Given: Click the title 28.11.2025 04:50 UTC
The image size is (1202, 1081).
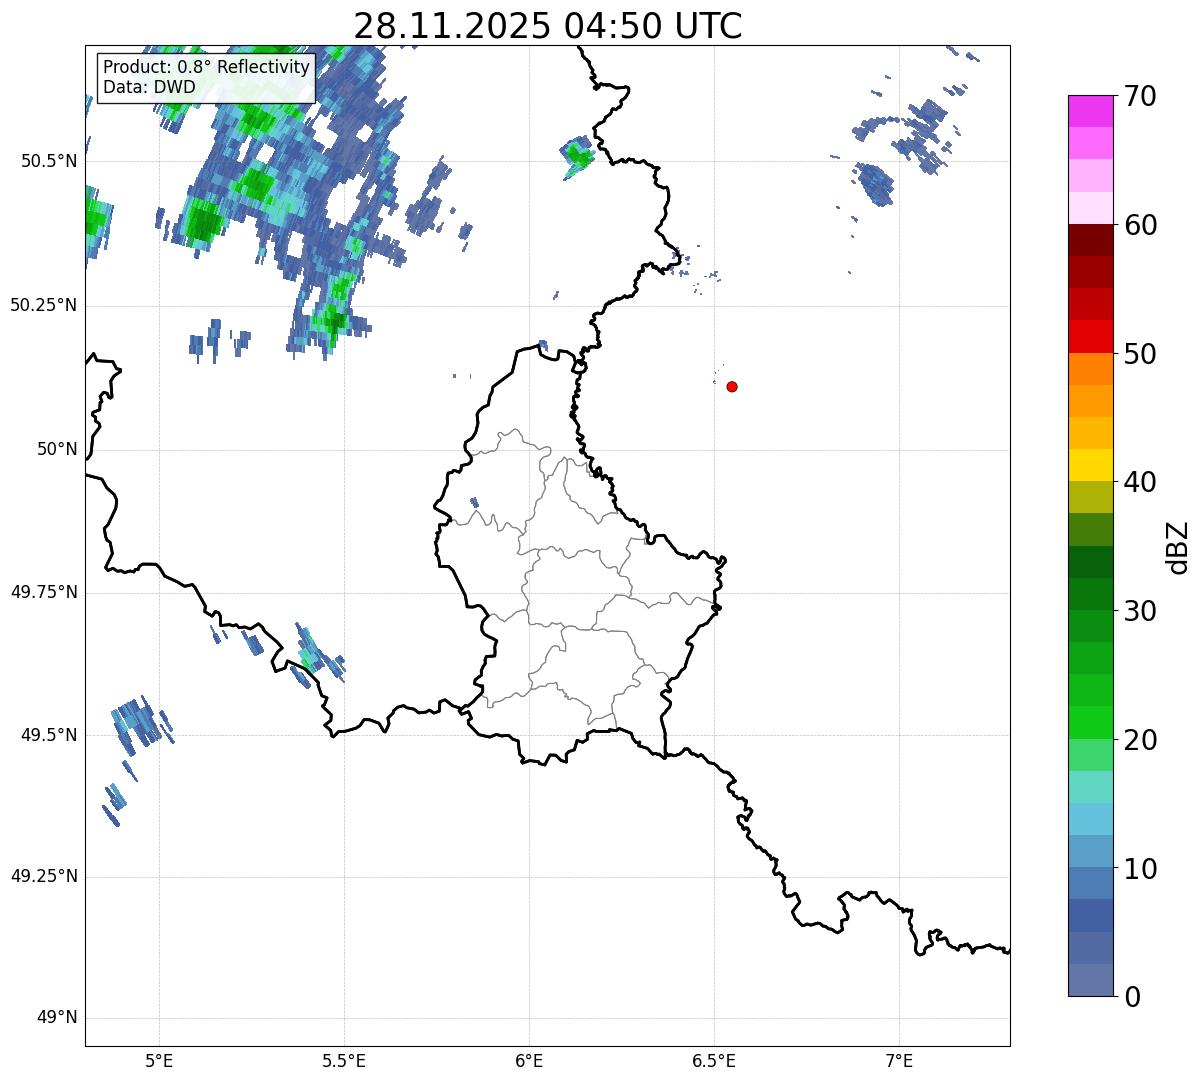Looking at the screenshot, I should pos(548,25).
